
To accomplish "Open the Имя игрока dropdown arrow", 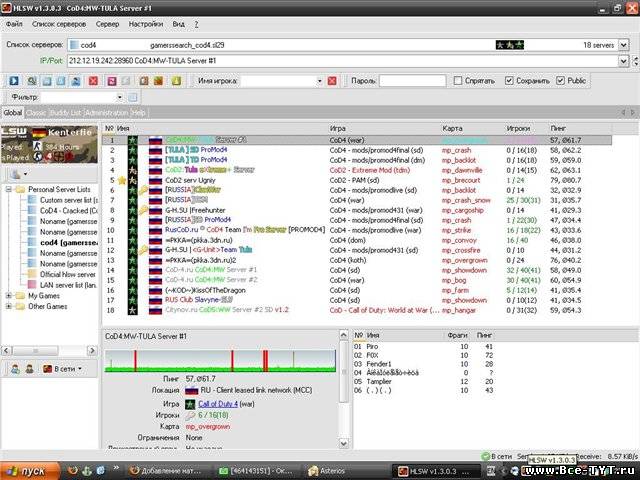I will pyautogui.click(x=320, y=81).
